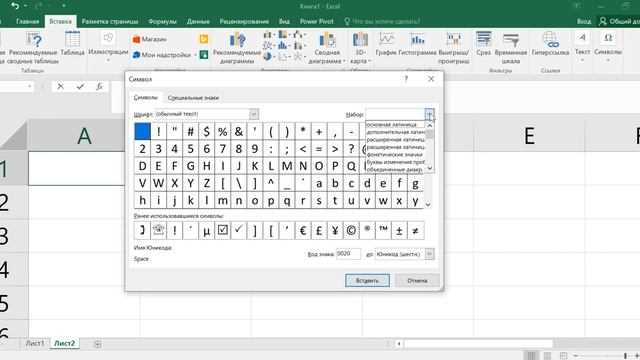Click the undo arrow in title bar
640x360 pixels.
(x=15, y=6)
